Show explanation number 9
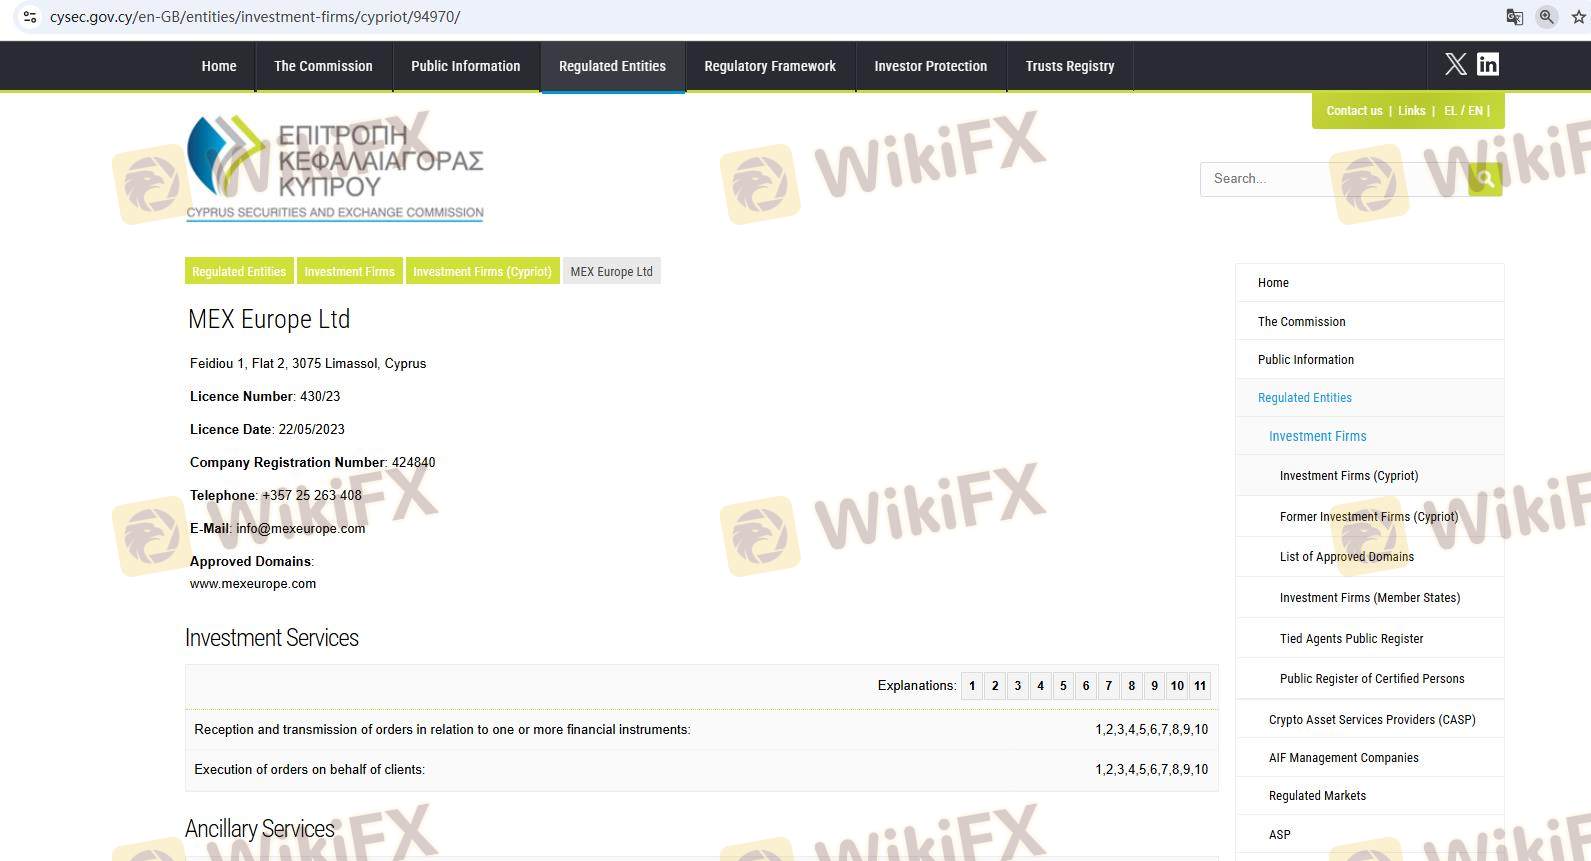This screenshot has height=861, width=1591. tap(1154, 686)
